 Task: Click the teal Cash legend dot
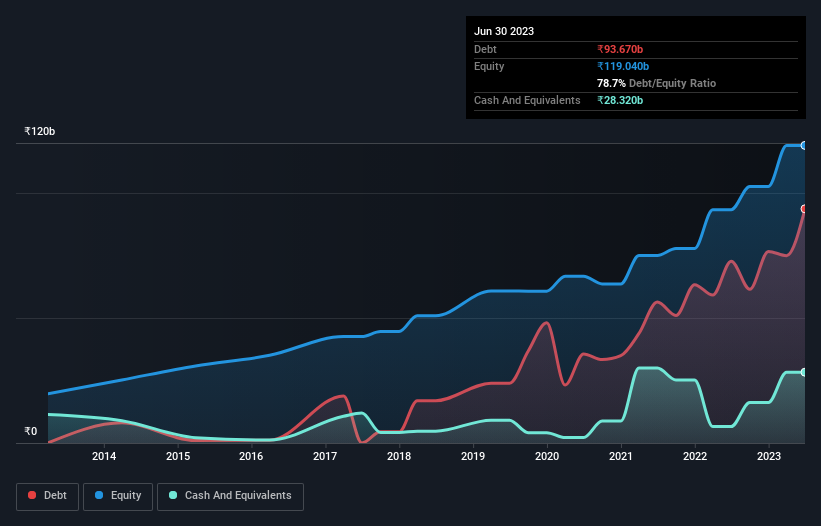click(x=173, y=495)
